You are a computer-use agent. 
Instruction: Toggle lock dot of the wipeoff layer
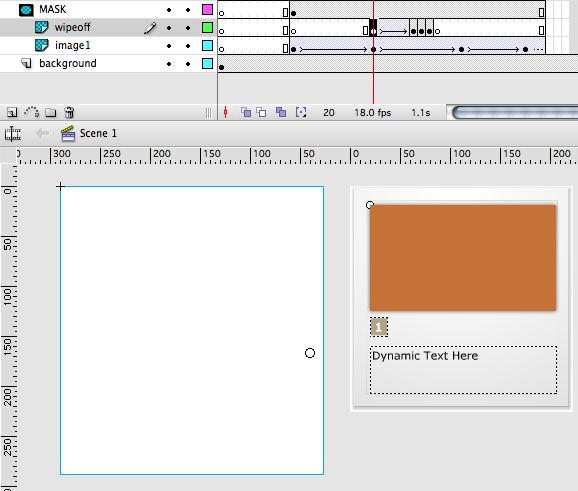(x=188, y=28)
